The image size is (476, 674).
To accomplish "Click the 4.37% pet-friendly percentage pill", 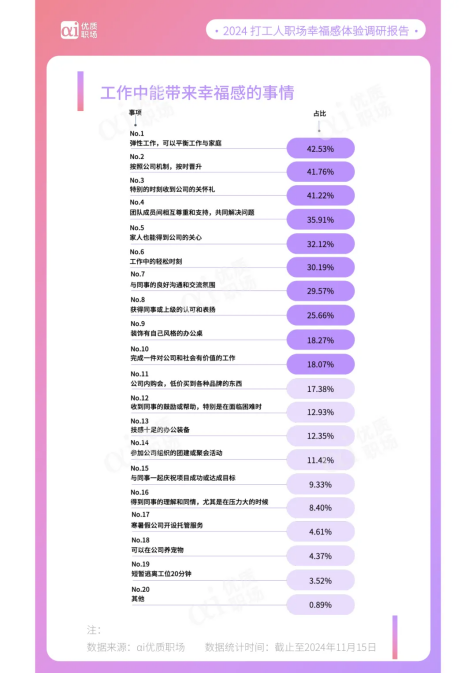I will tap(320, 556).
